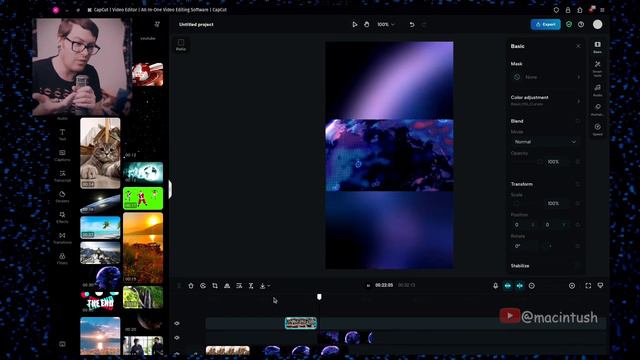Open the user profile avatar
Viewport: 640px width, 360px height.
click(x=598, y=24)
